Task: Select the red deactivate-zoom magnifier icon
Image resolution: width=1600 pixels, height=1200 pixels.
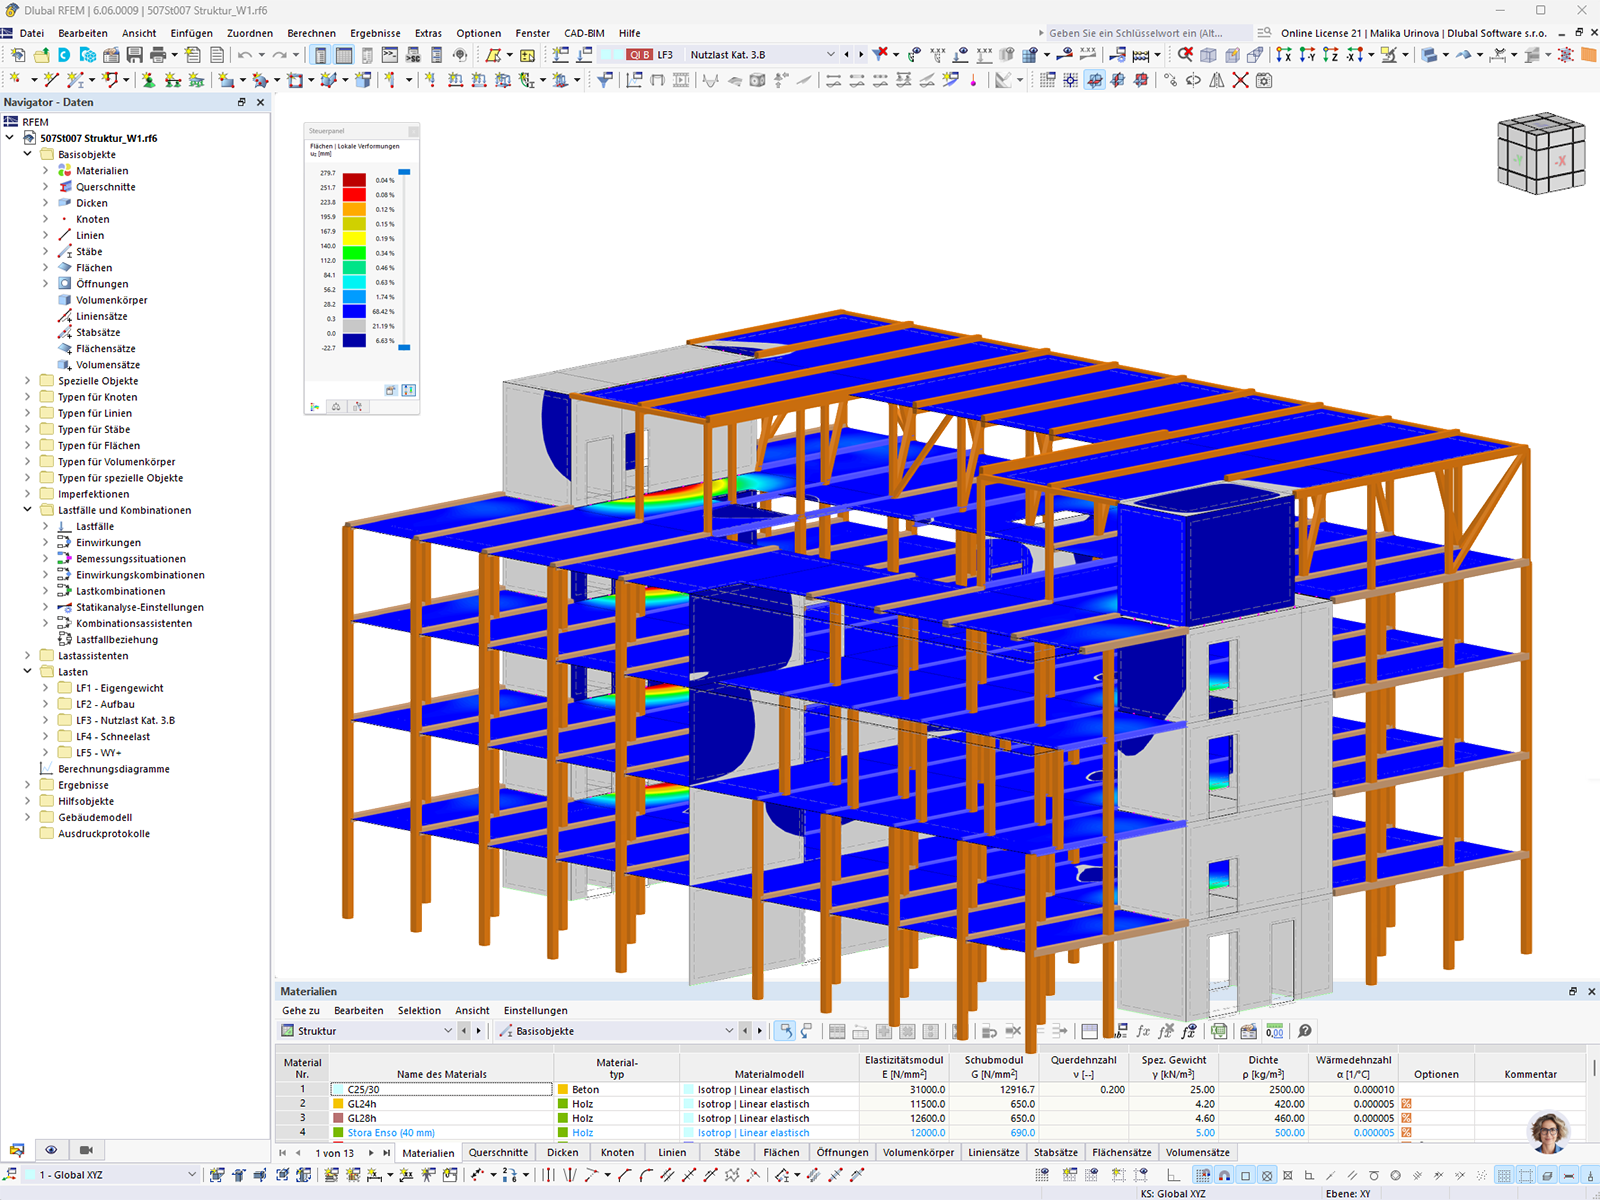Action: pos(1186,55)
